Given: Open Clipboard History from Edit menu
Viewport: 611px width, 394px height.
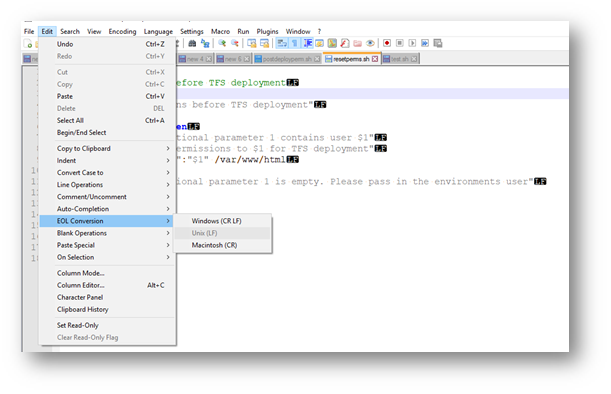Looking at the screenshot, I should pos(107,309).
